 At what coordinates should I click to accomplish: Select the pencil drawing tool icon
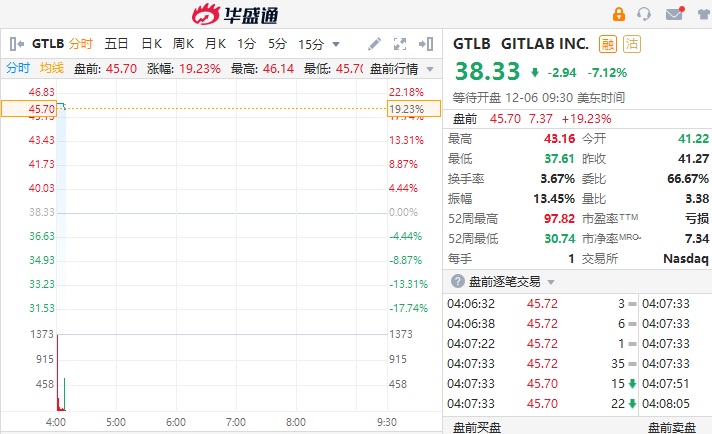tap(375, 44)
